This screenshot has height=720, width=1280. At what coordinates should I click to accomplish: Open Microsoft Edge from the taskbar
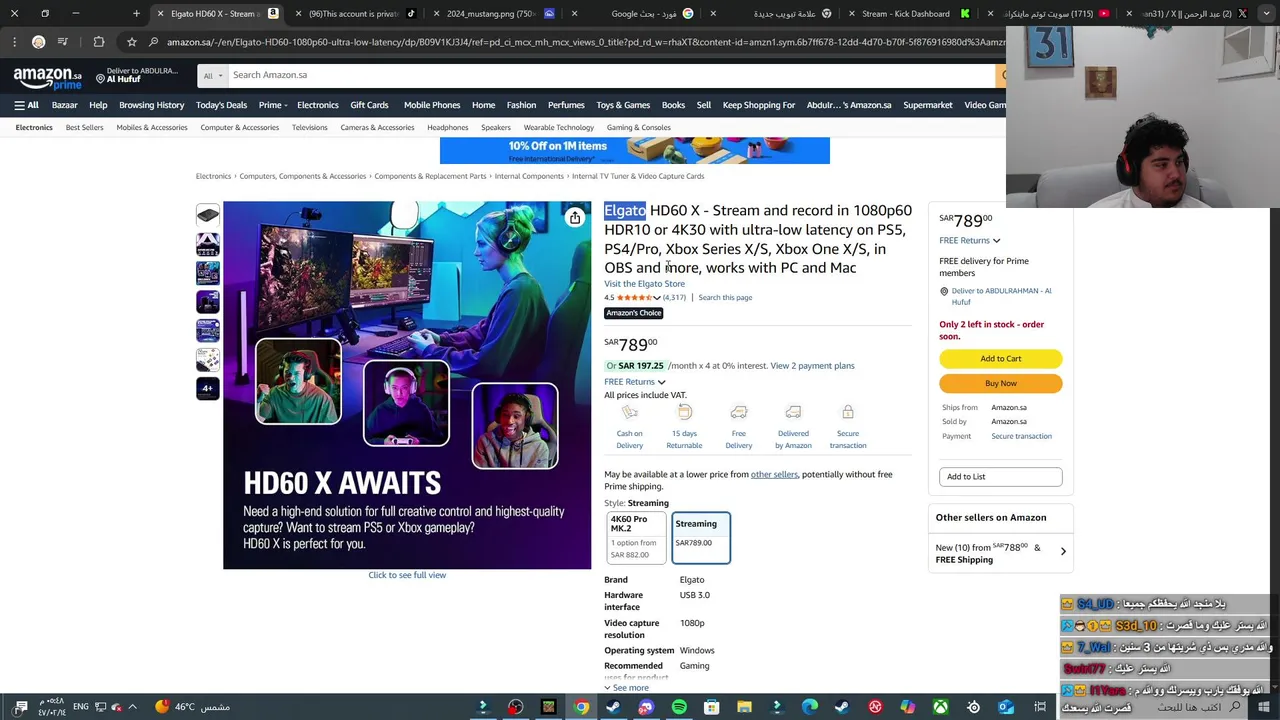(810, 707)
